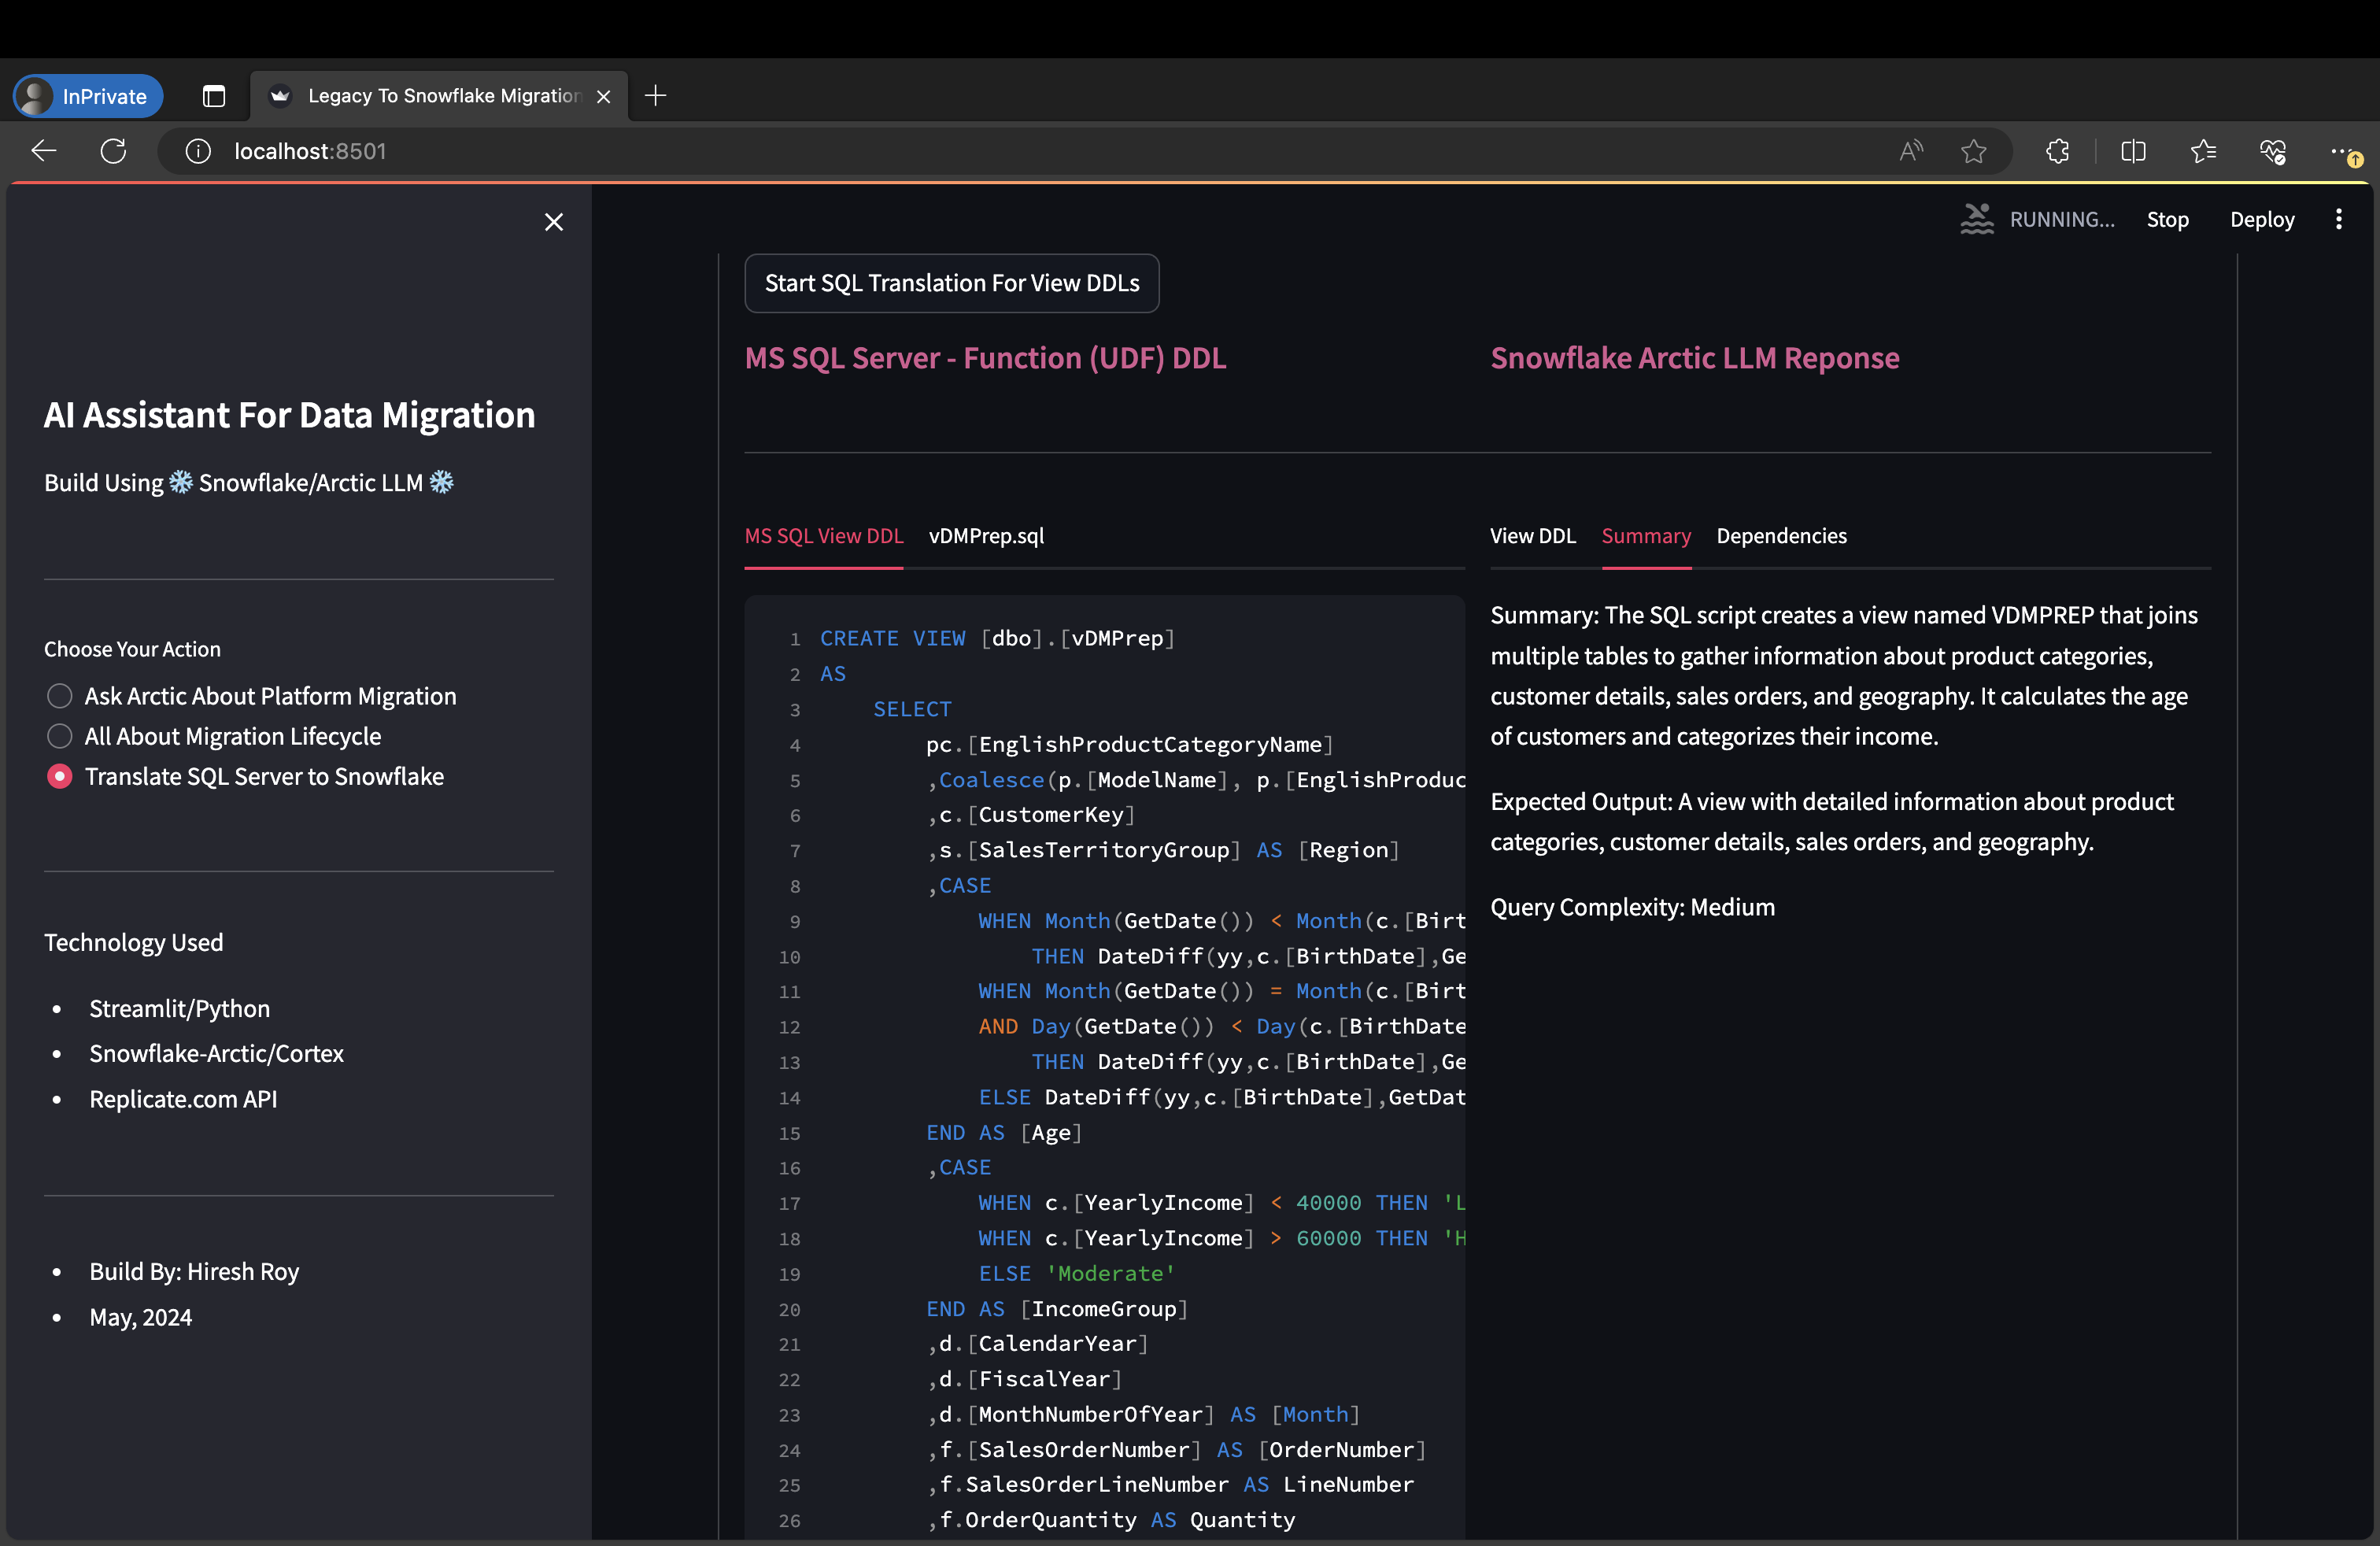This screenshot has width=2380, height=1546.
Task: Open favorites list icon
Action: 2203,151
